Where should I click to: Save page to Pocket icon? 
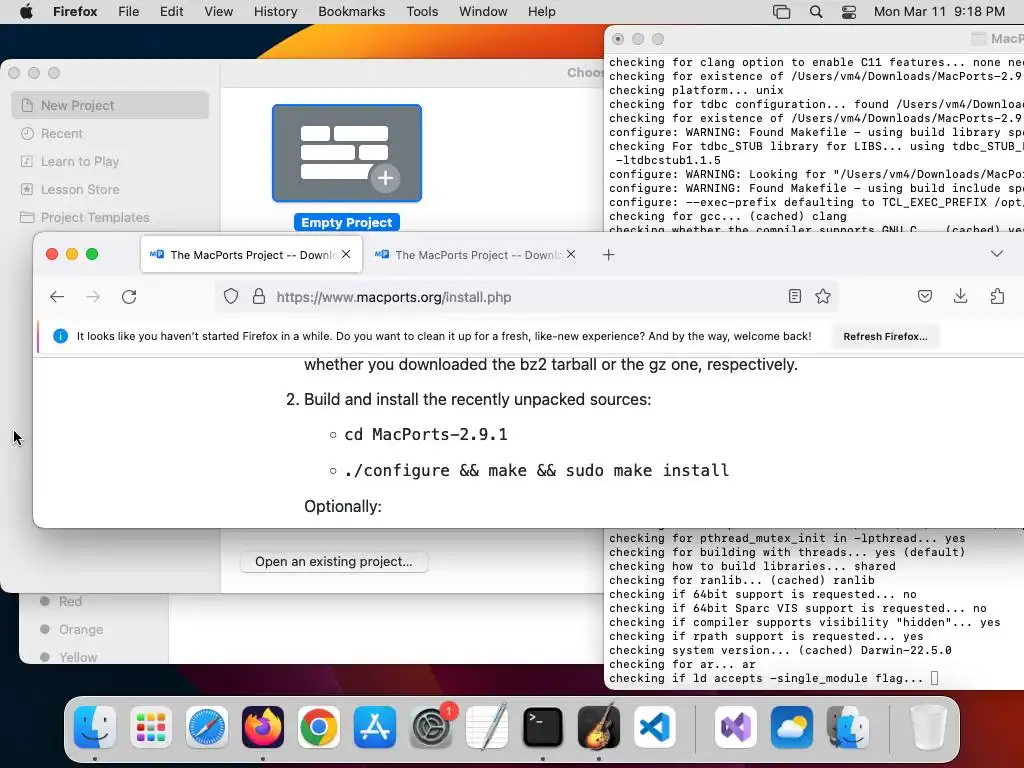(925, 296)
